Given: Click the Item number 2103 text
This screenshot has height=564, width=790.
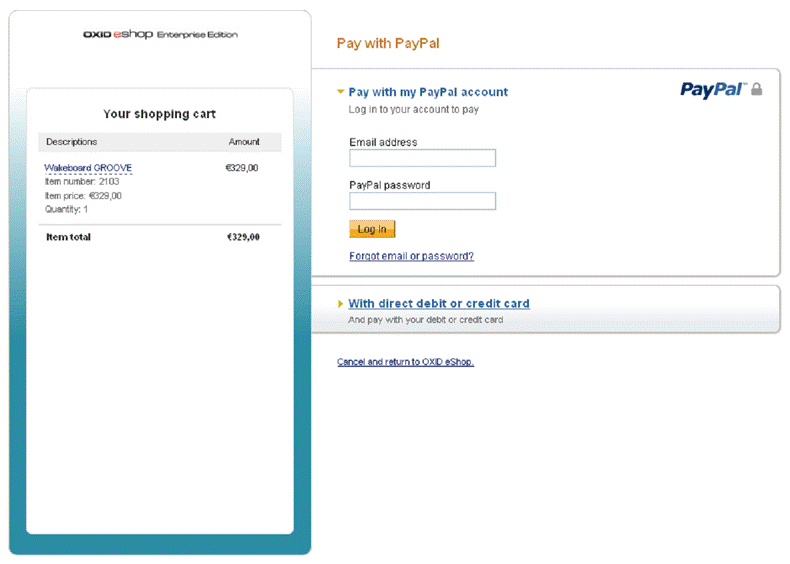Looking at the screenshot, I should [82, 181].
